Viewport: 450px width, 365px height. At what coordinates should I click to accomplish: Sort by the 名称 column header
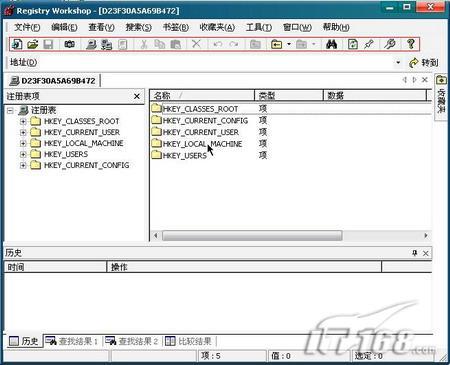(202, 96)
